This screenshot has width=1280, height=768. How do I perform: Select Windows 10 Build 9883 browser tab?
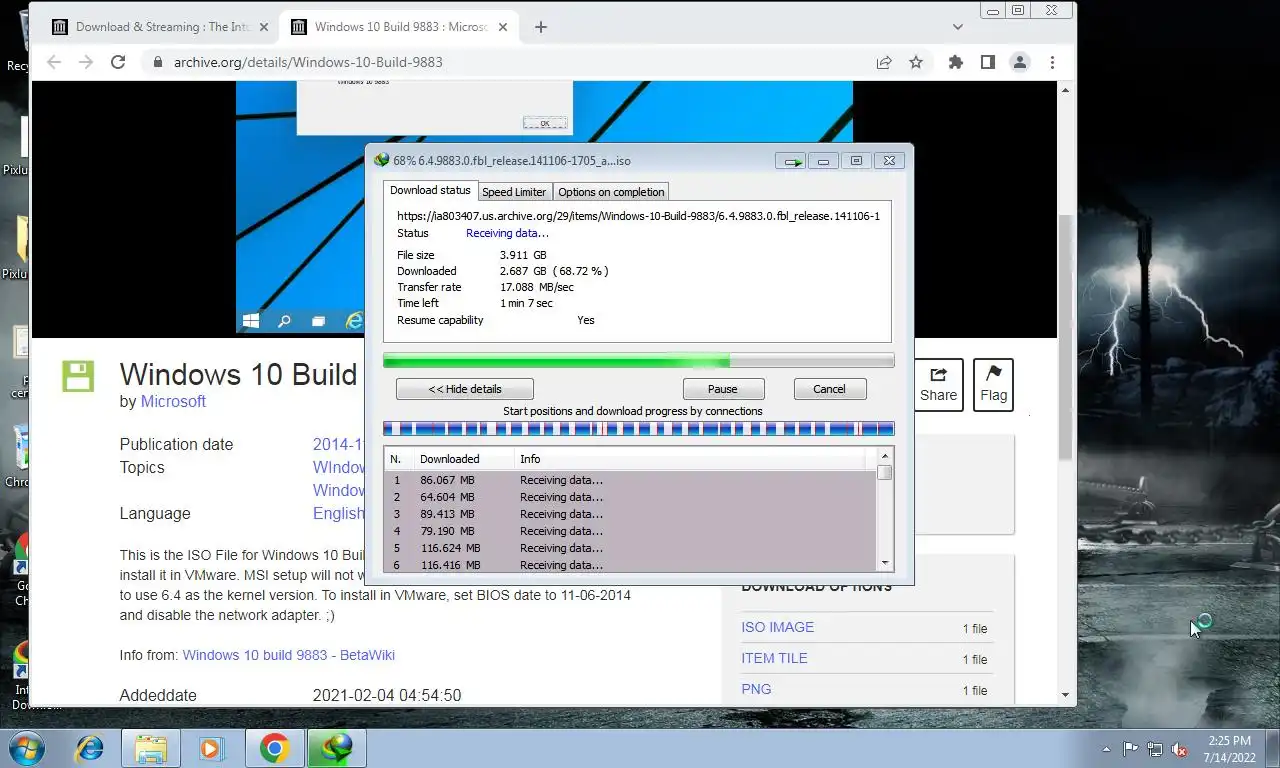(400, 27)
